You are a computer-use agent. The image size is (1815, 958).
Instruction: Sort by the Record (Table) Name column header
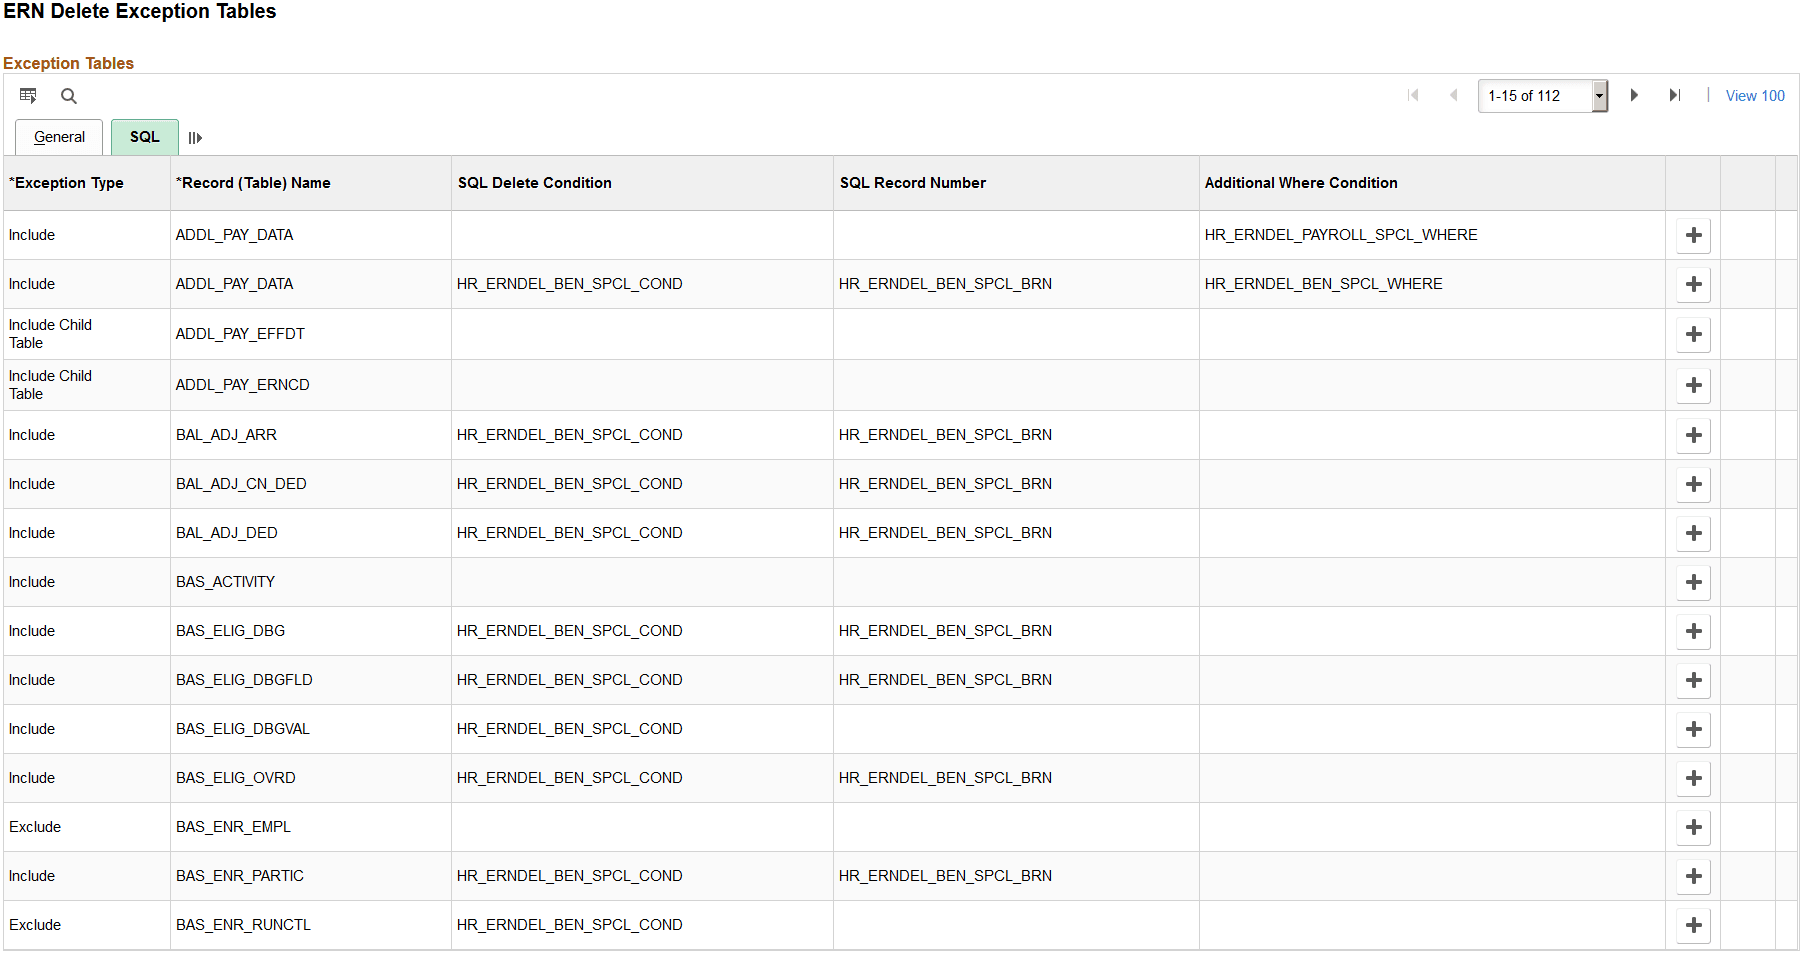pos(253,183)
